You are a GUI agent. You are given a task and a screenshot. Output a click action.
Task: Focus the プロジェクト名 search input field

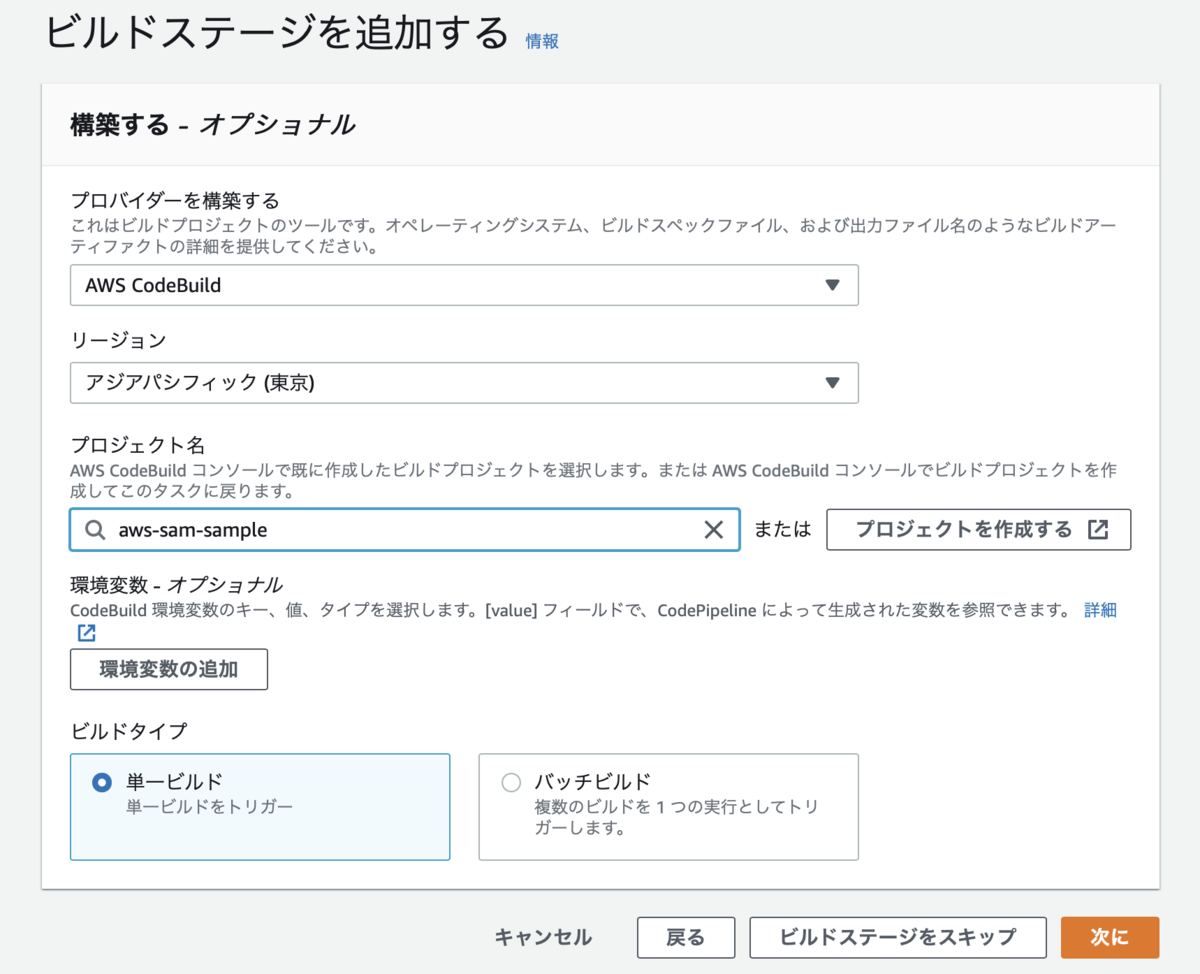[400, 530]
